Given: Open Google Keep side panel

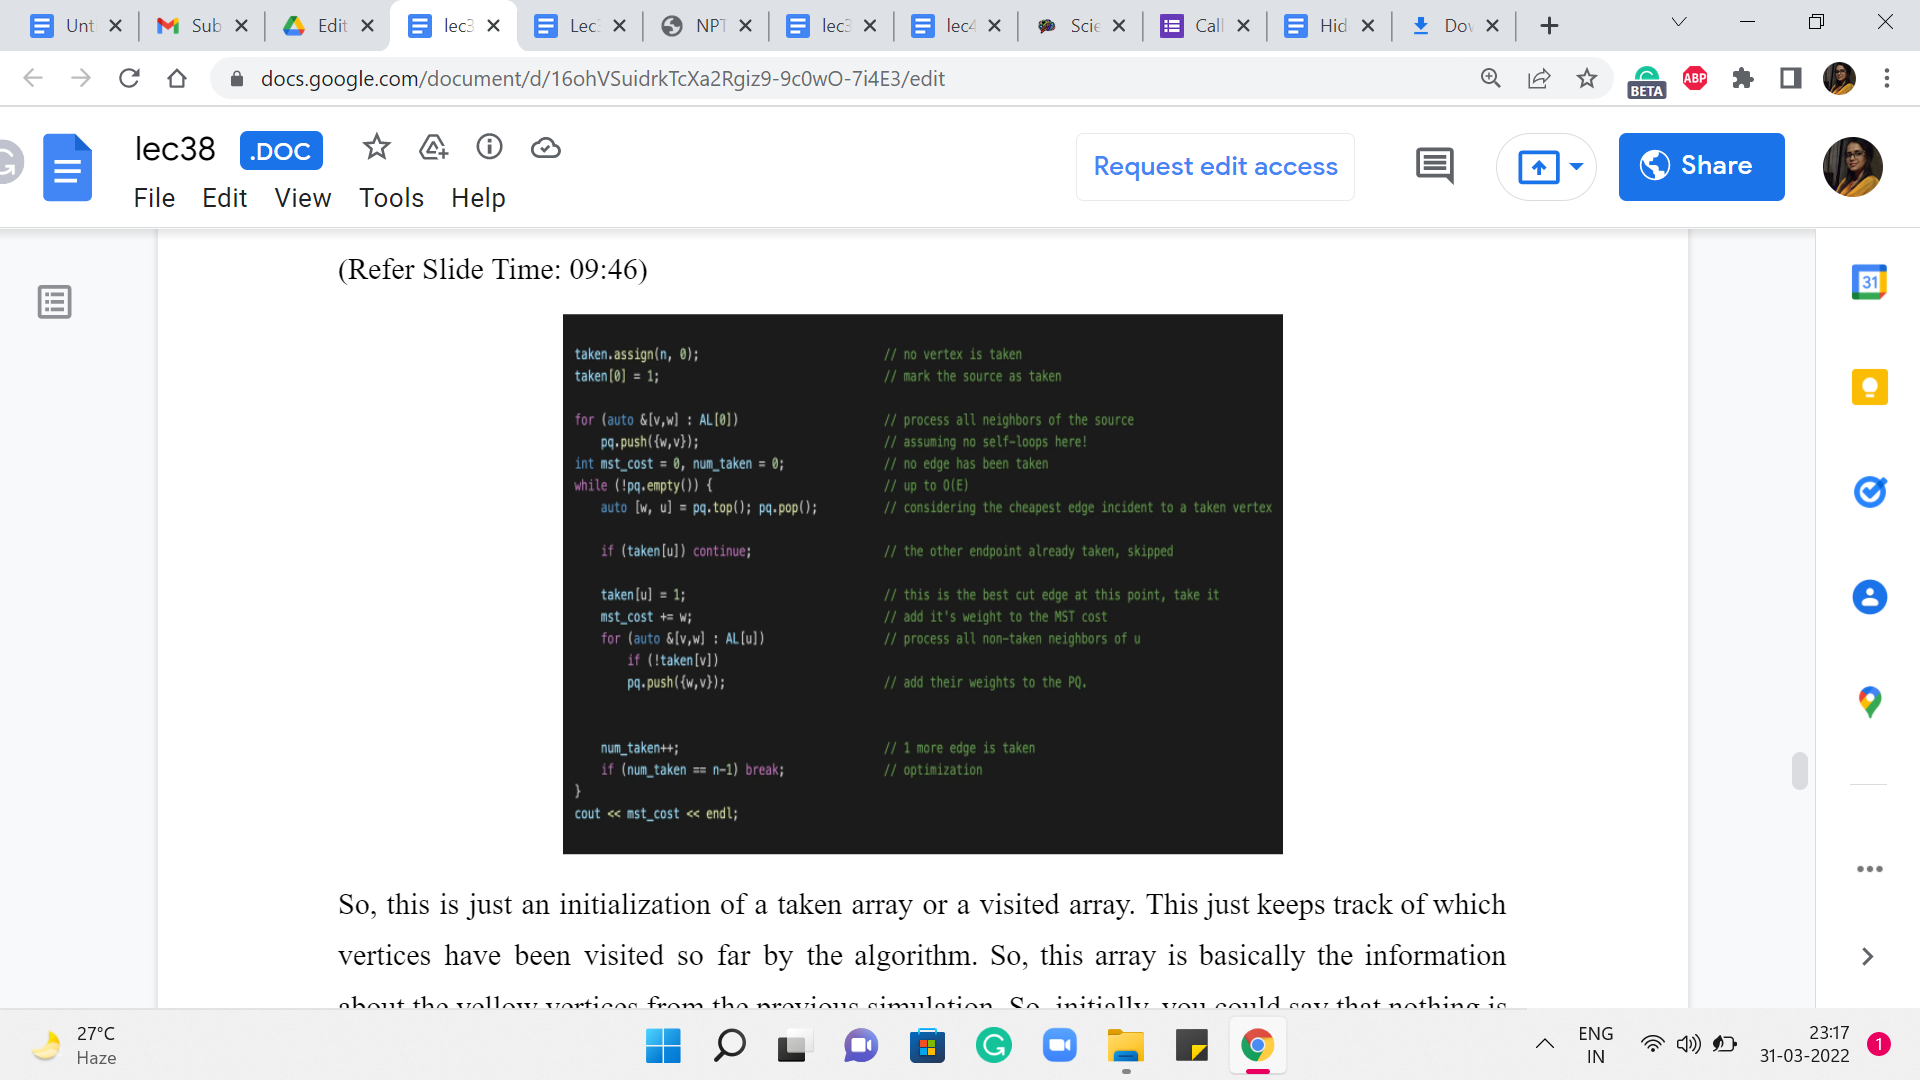Looking at the screenshot, I should pyautogui.click(x=1868, y=387).
